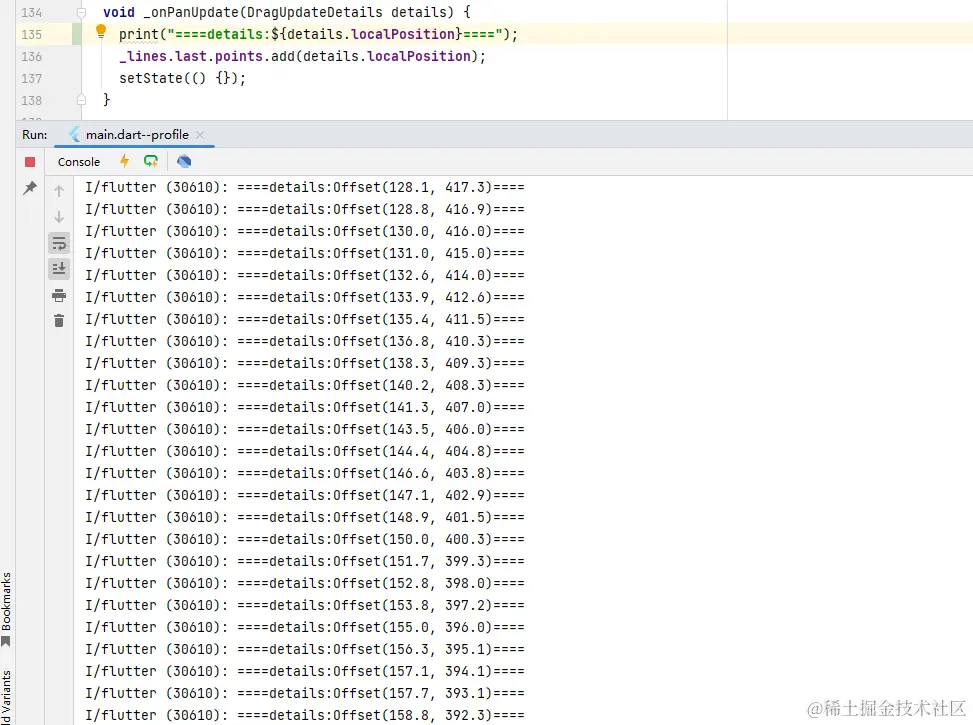Switch to the Console tab
This screenshot has width=973, height=725.
79,162
